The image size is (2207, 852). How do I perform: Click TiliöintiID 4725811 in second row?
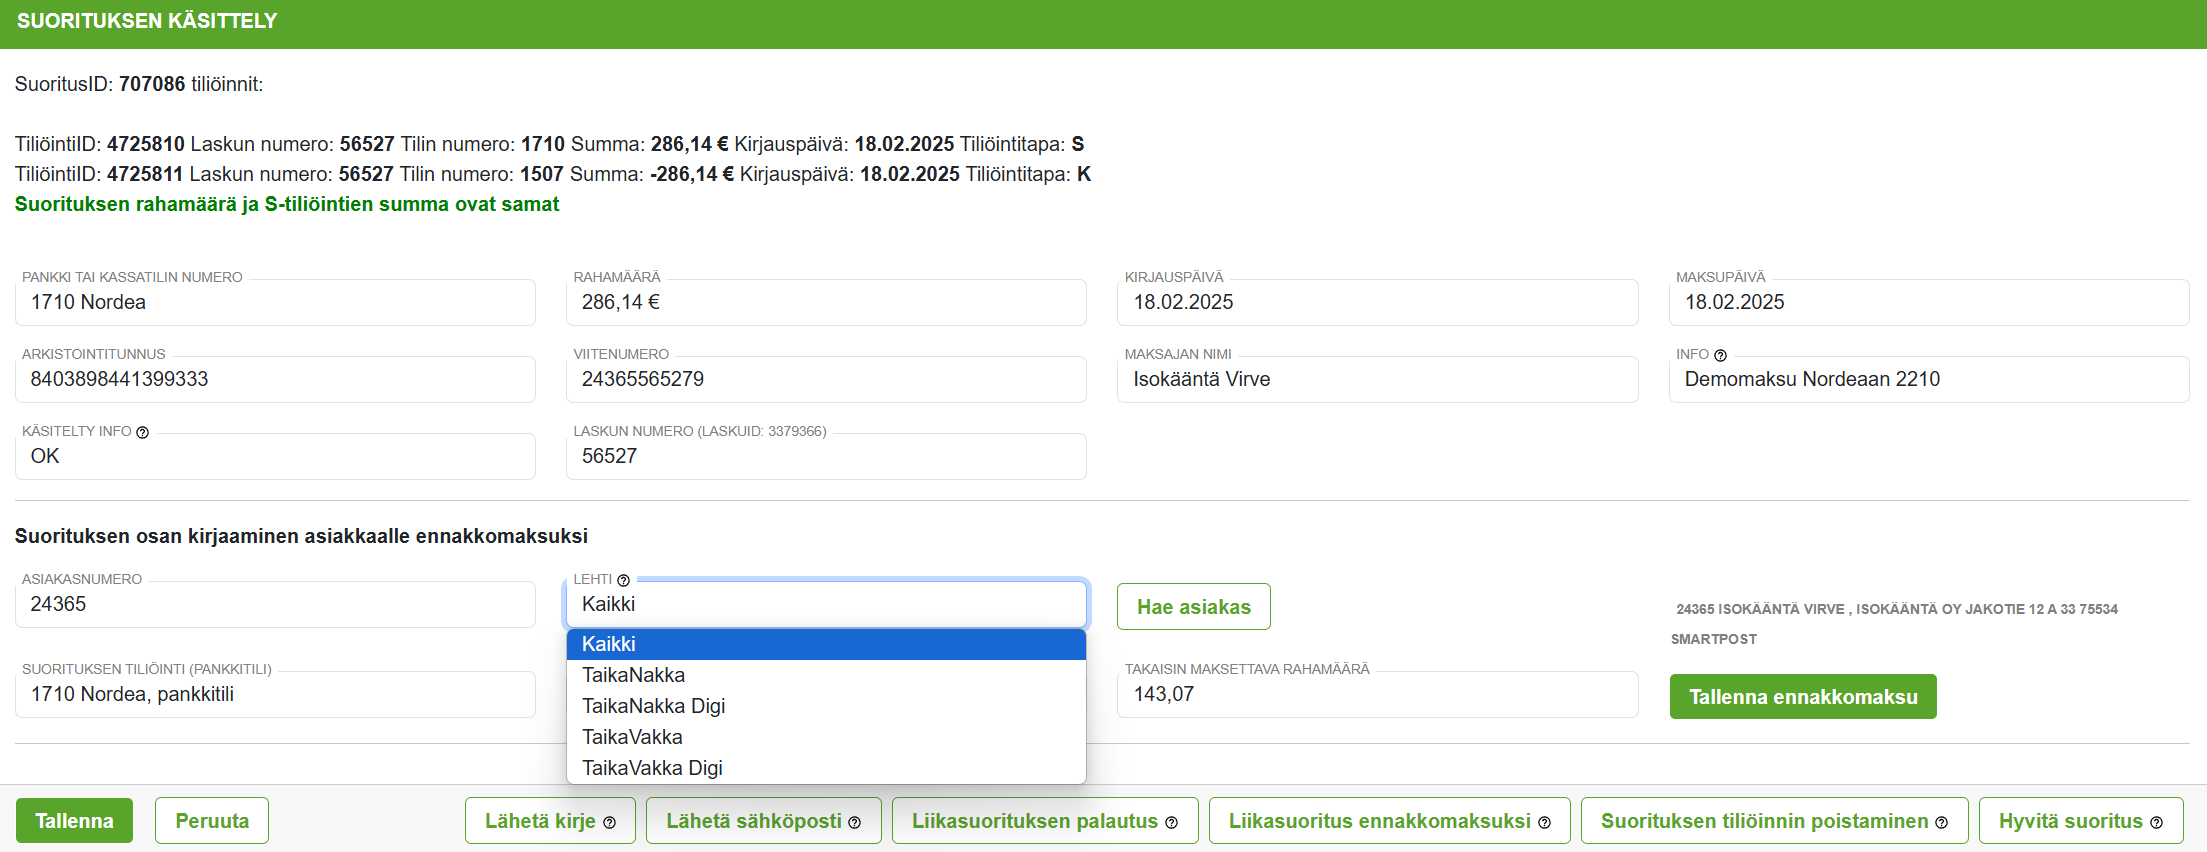[145, 174]
